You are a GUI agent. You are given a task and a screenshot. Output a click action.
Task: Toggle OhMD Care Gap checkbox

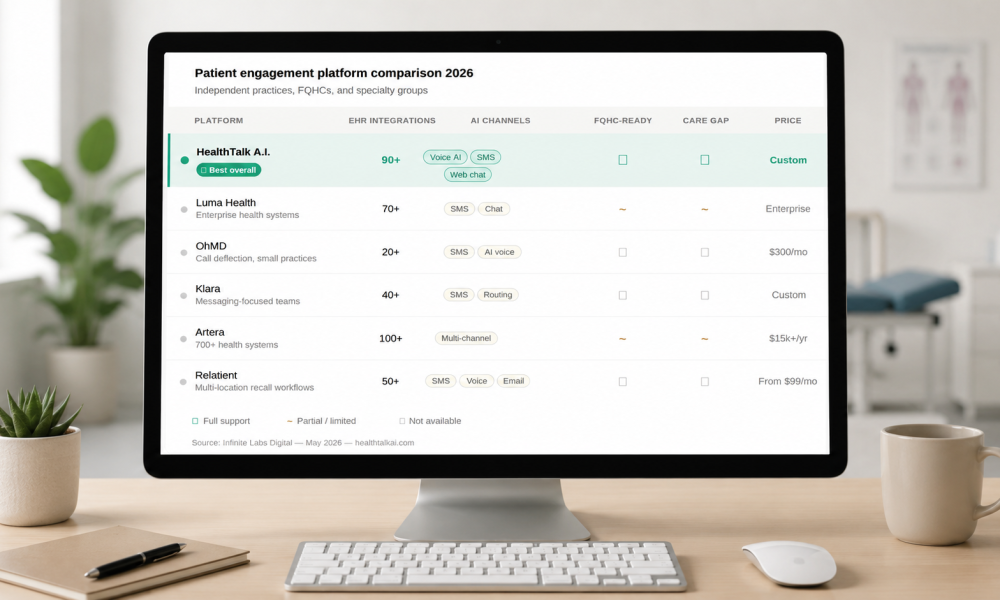[705, 252]
